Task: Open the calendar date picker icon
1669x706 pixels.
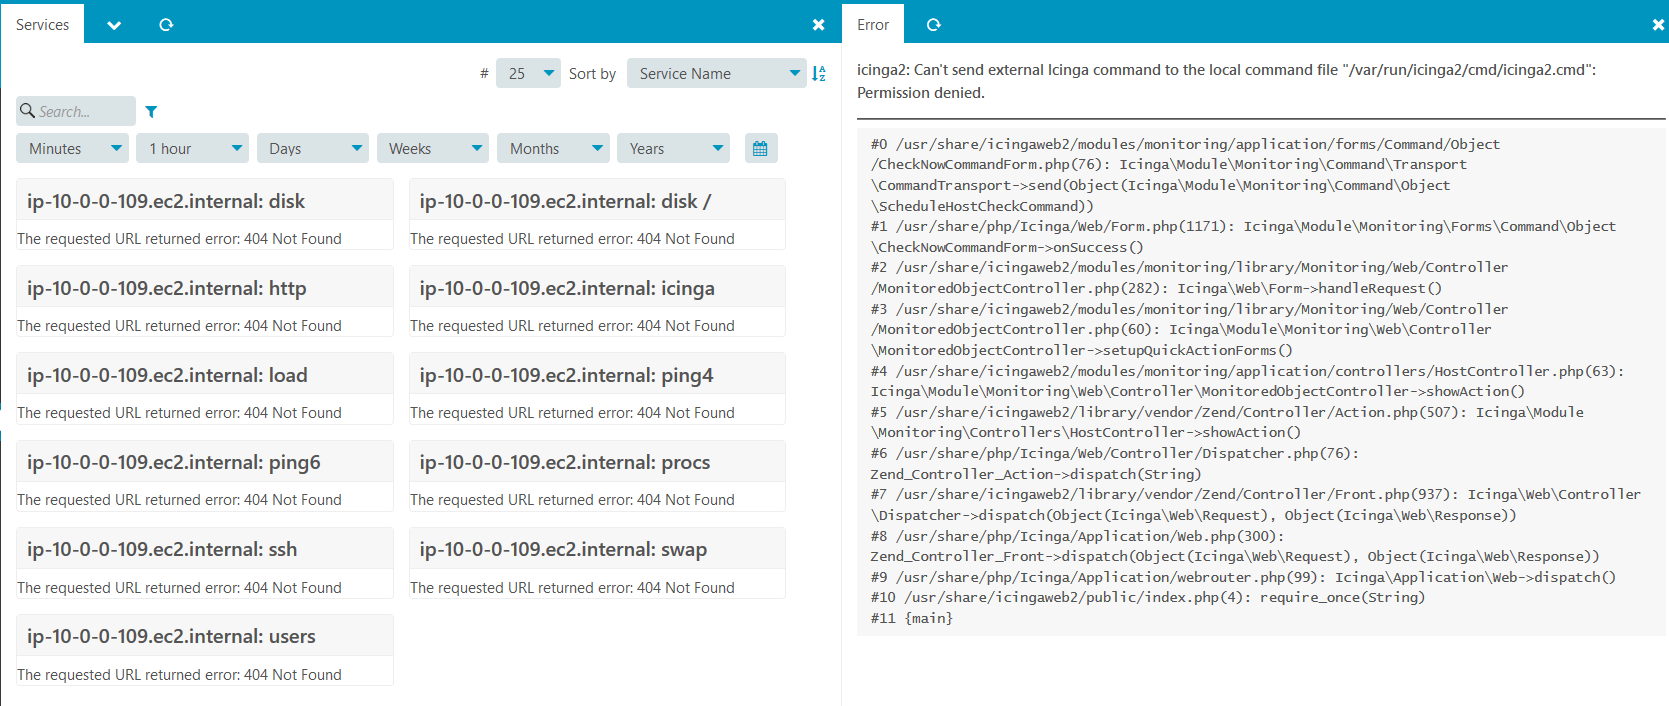Action: click(761, 148)
